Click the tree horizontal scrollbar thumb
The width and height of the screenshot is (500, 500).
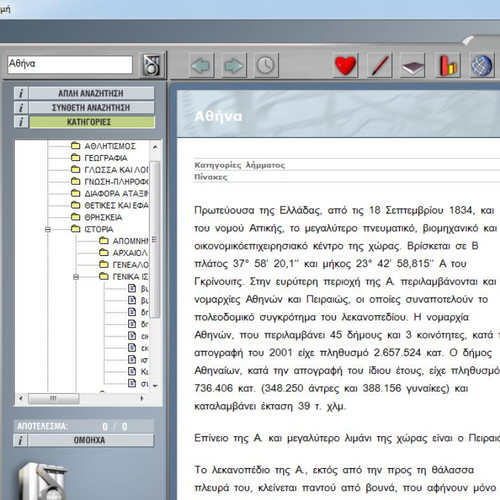point(53,398)
